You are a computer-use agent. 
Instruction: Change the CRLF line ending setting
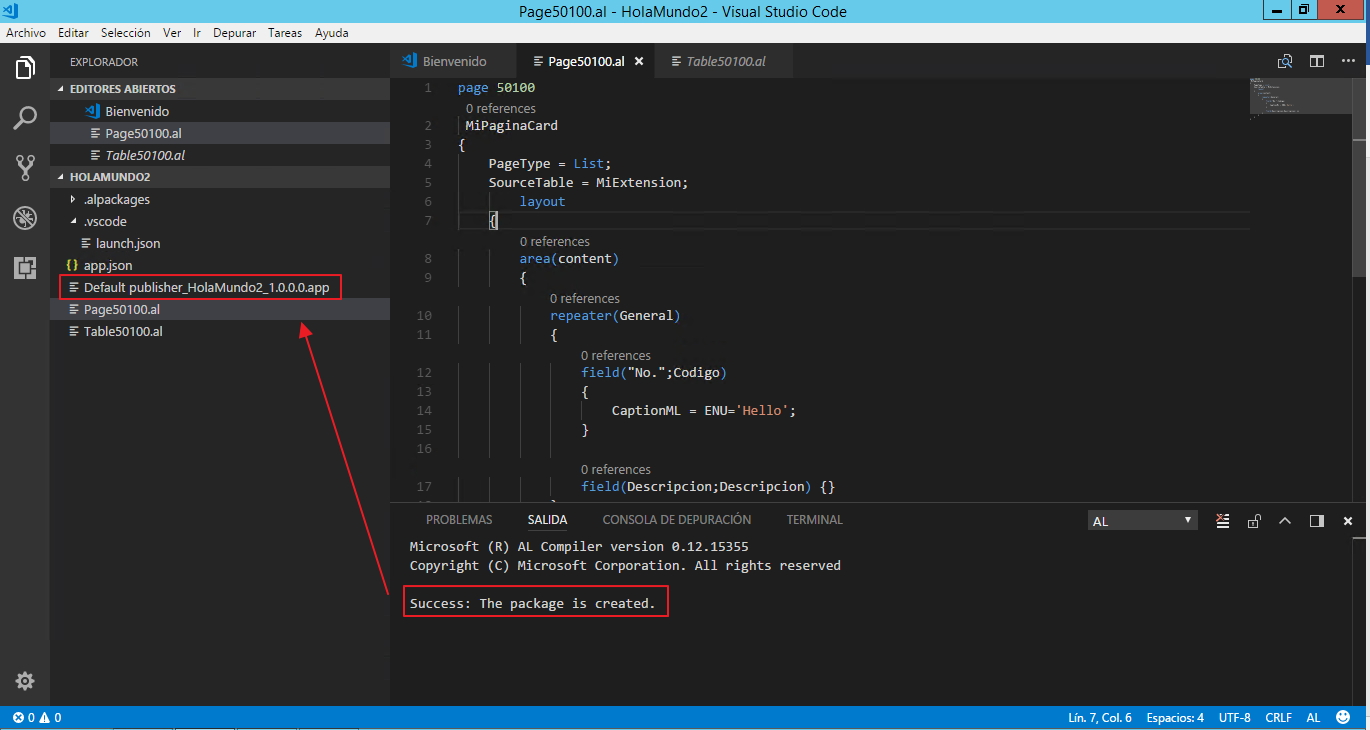coord(1278,718)
